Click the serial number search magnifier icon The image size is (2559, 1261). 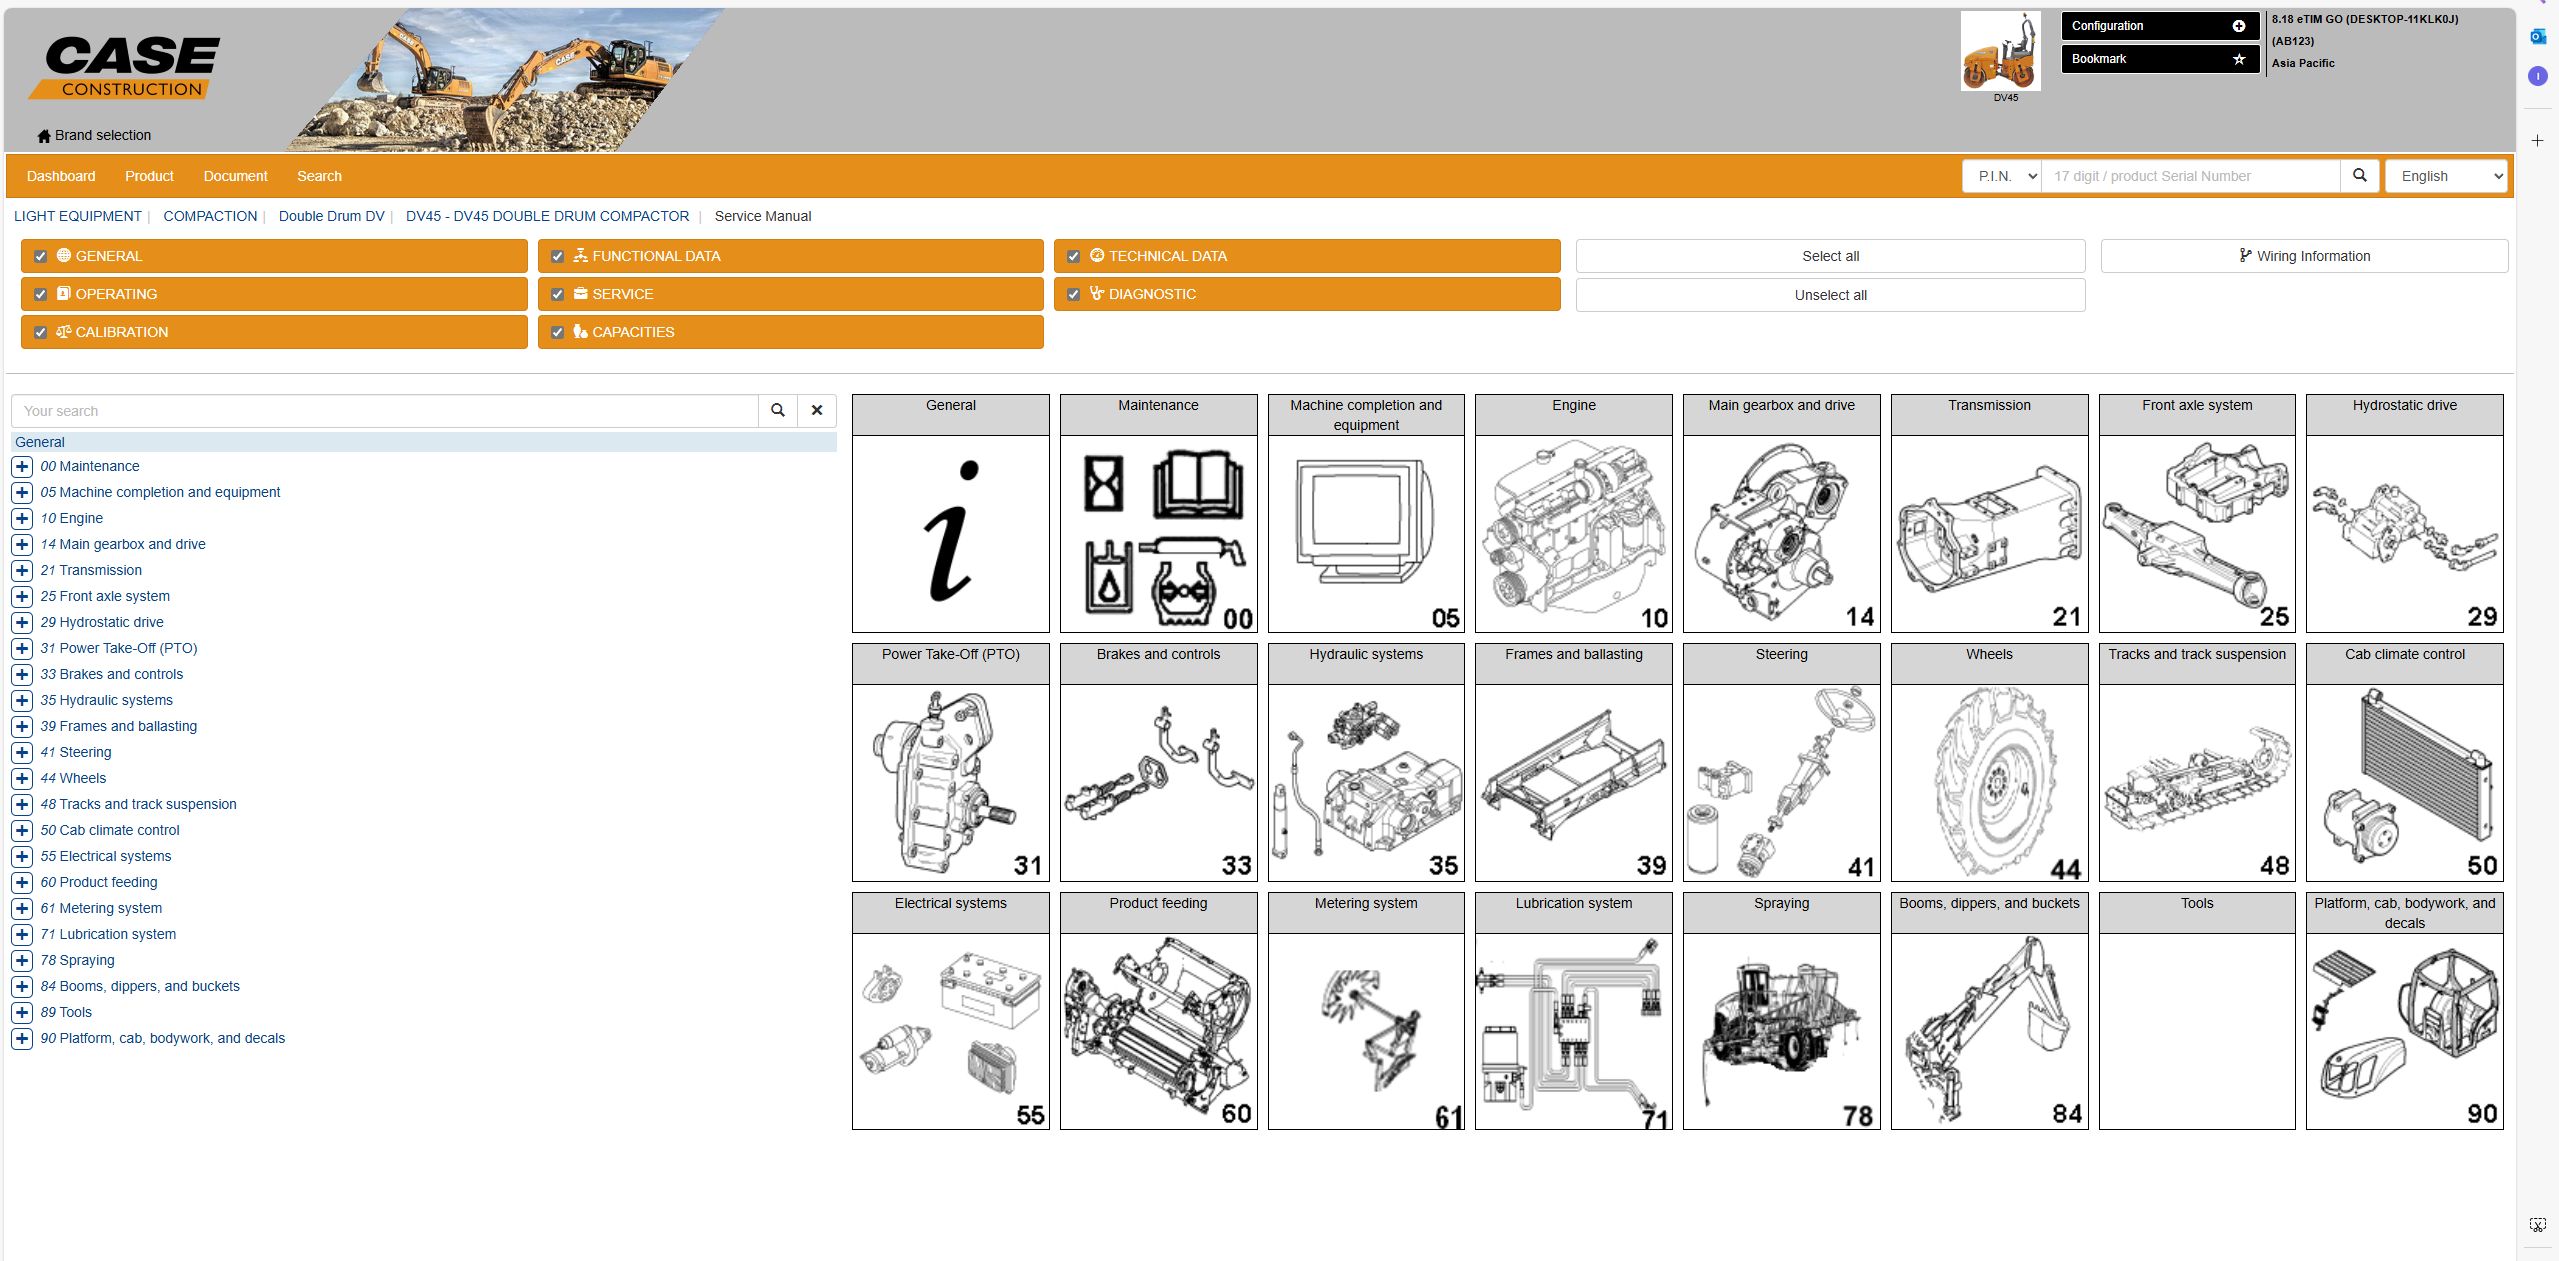pyautogui.click(x=2360, y=175)
